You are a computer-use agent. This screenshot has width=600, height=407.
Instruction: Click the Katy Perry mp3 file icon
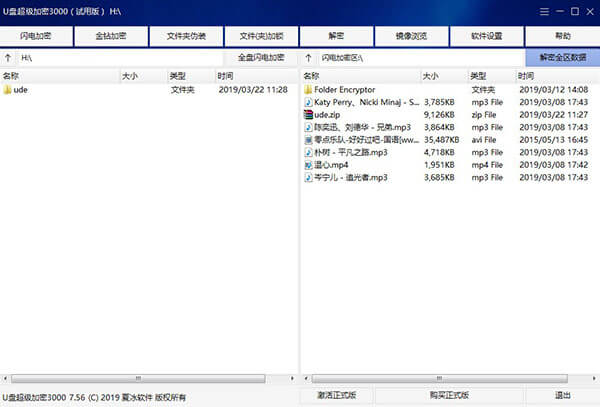click(308, 102)
